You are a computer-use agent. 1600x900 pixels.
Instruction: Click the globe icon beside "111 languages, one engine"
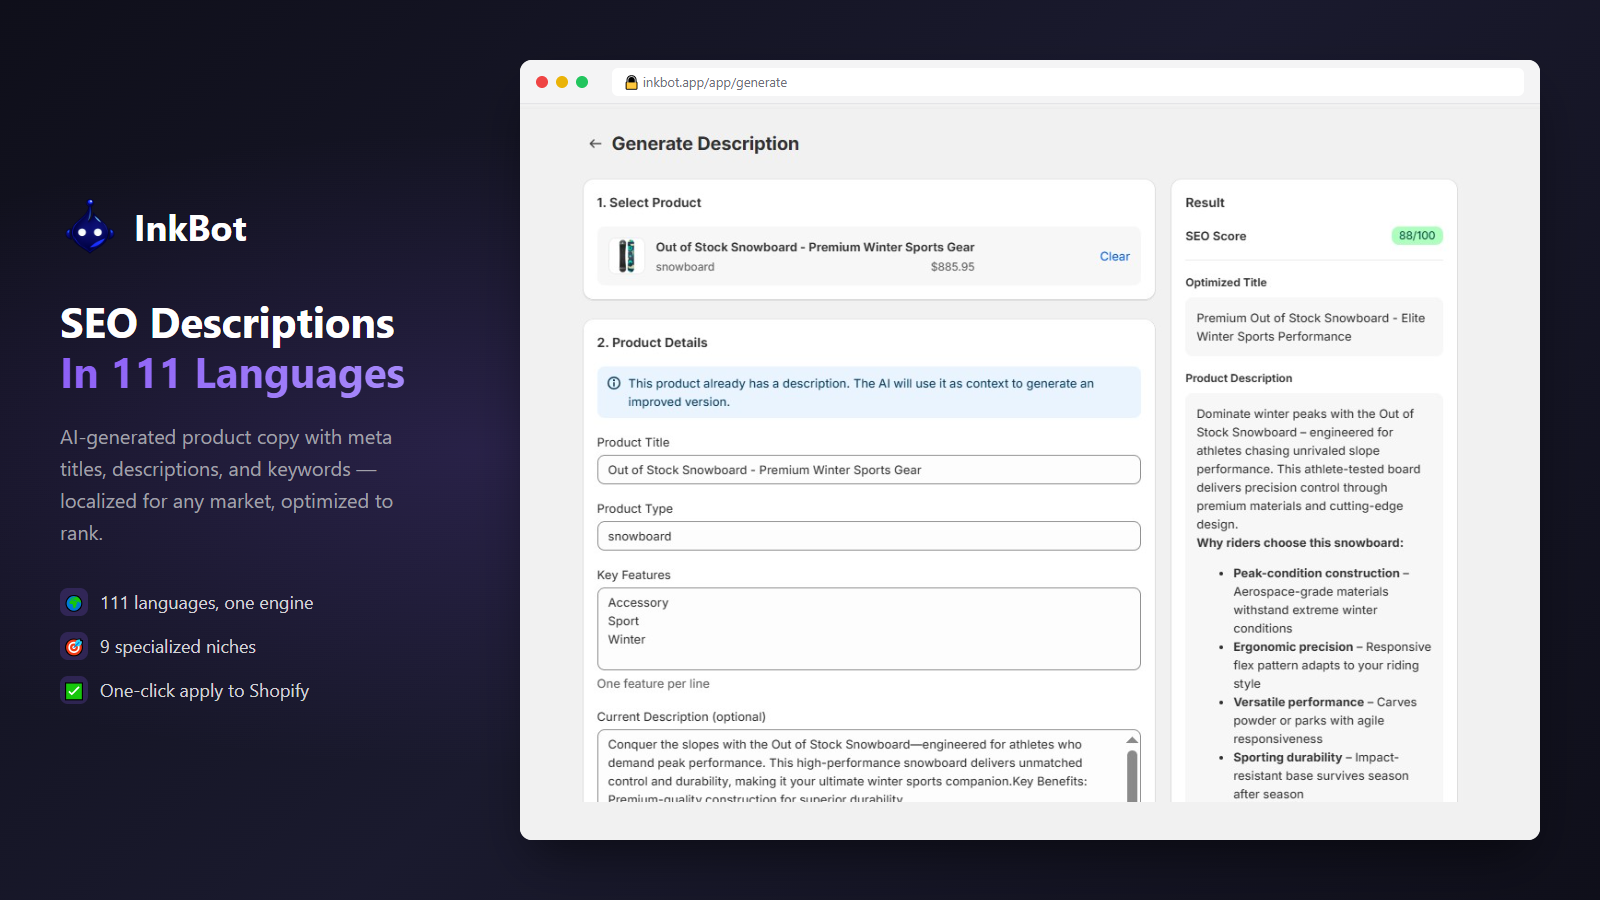click(74, 602)
